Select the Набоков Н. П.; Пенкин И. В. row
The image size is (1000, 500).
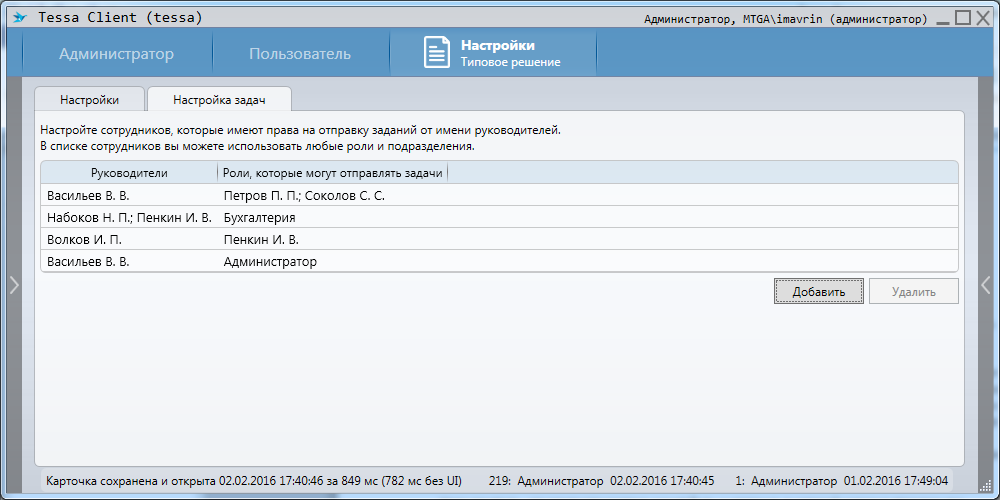(129, 218)
